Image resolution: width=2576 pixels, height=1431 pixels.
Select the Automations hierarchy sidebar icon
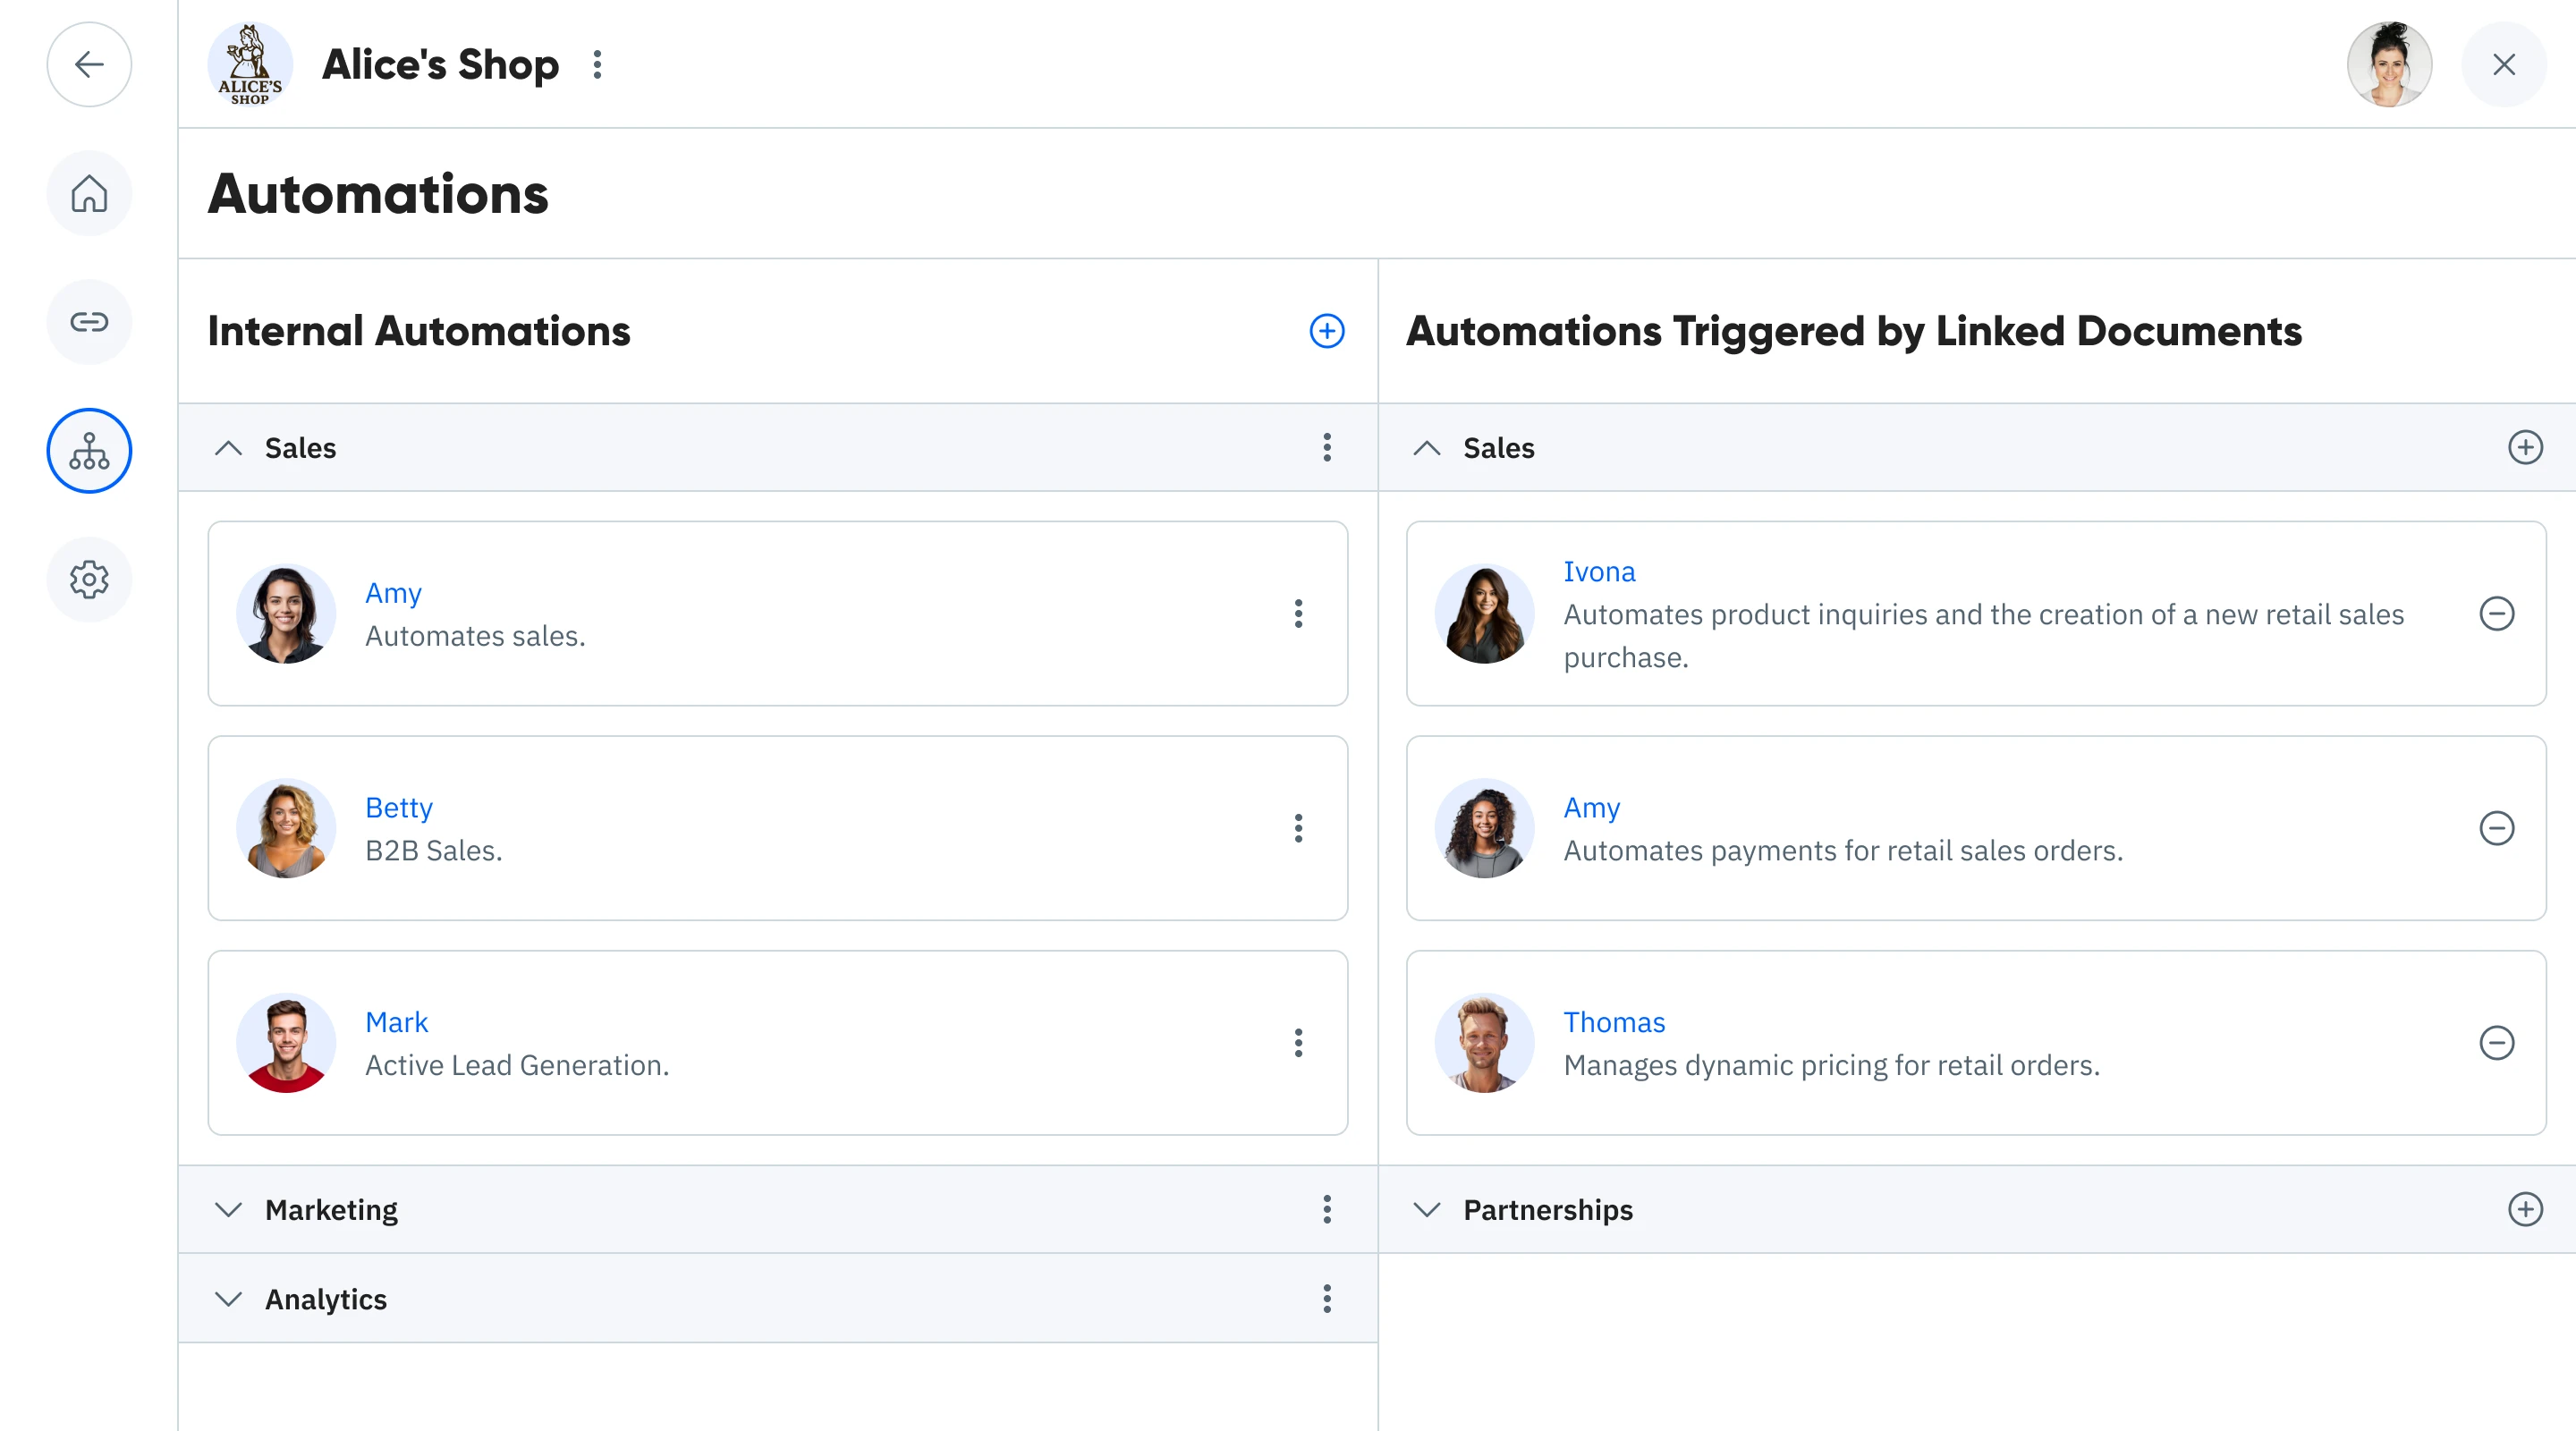click(89, 451)
